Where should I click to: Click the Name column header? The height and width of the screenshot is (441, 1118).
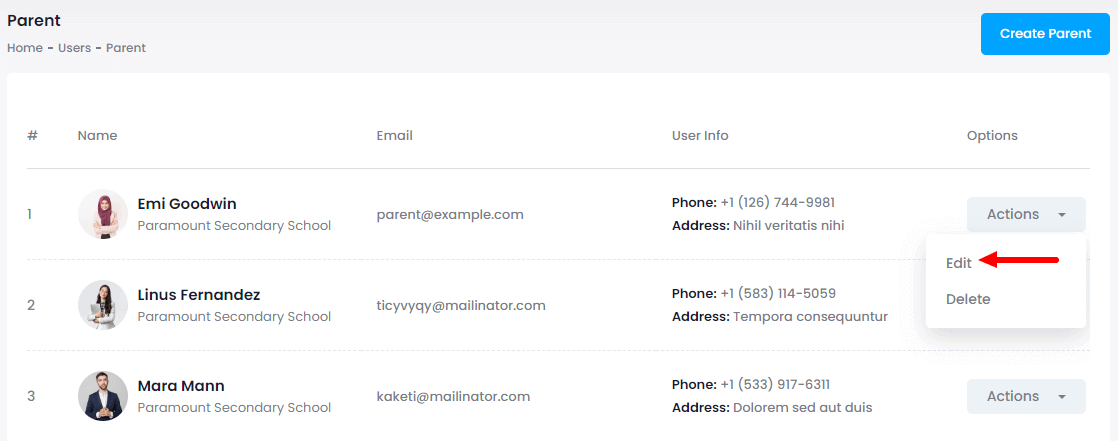[x=97, y=136]
